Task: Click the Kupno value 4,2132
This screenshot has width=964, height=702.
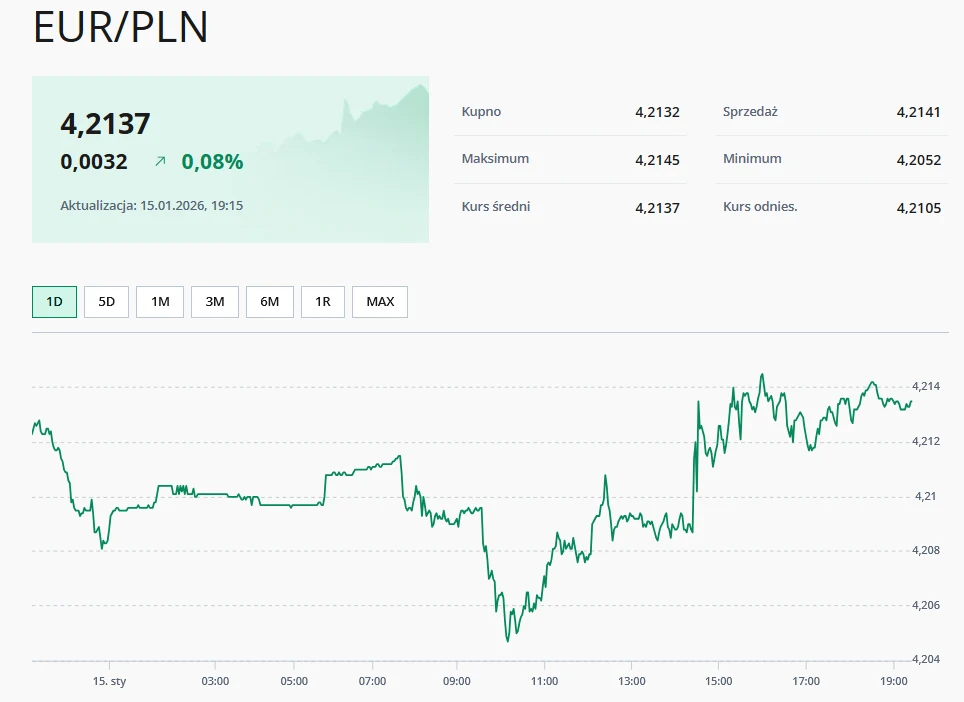Action: (x=657, y=111)
